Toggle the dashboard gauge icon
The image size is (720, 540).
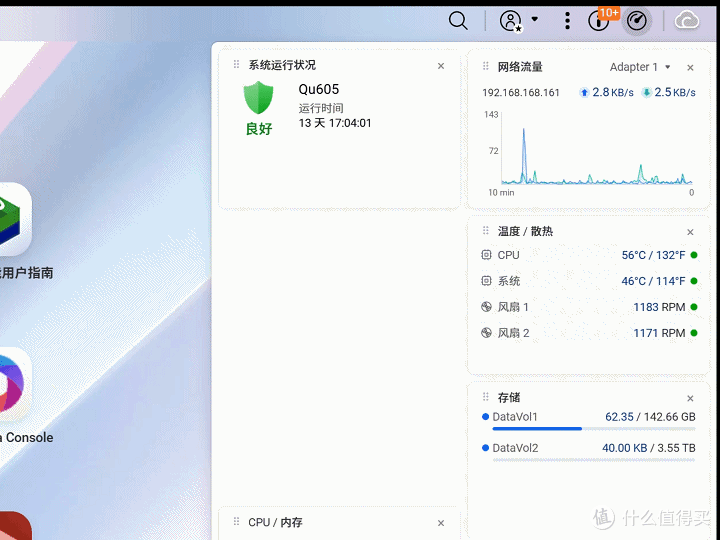coord(637,21)
